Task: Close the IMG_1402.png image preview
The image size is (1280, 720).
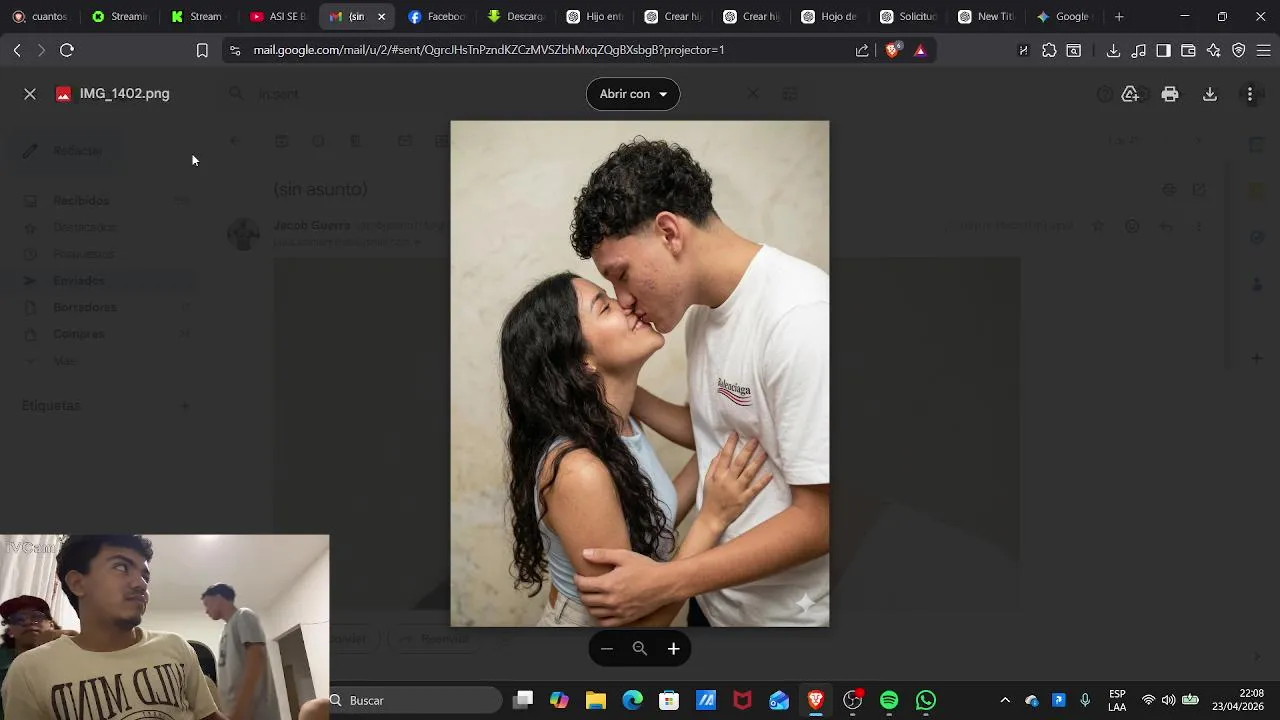Action: [x=30, y=94]
